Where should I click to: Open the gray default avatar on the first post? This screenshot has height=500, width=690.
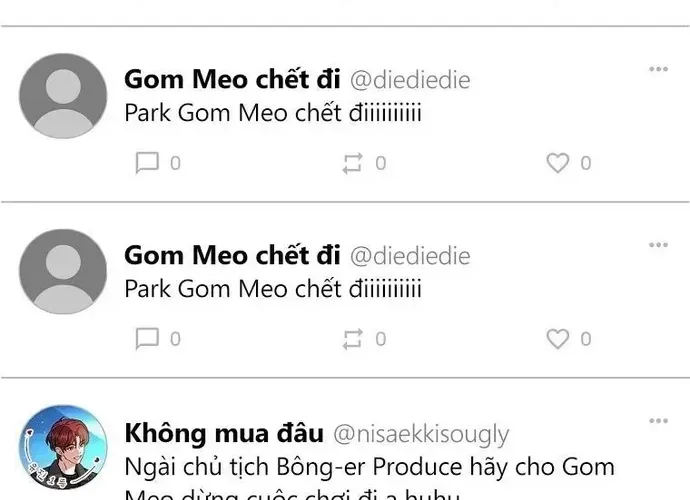[63, 96]
